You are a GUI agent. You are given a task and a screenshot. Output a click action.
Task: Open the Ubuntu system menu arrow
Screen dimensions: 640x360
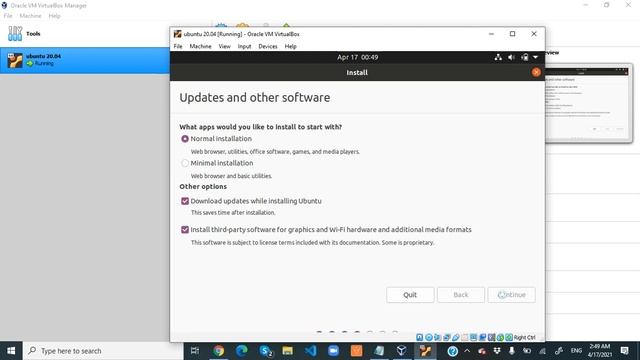536,57
